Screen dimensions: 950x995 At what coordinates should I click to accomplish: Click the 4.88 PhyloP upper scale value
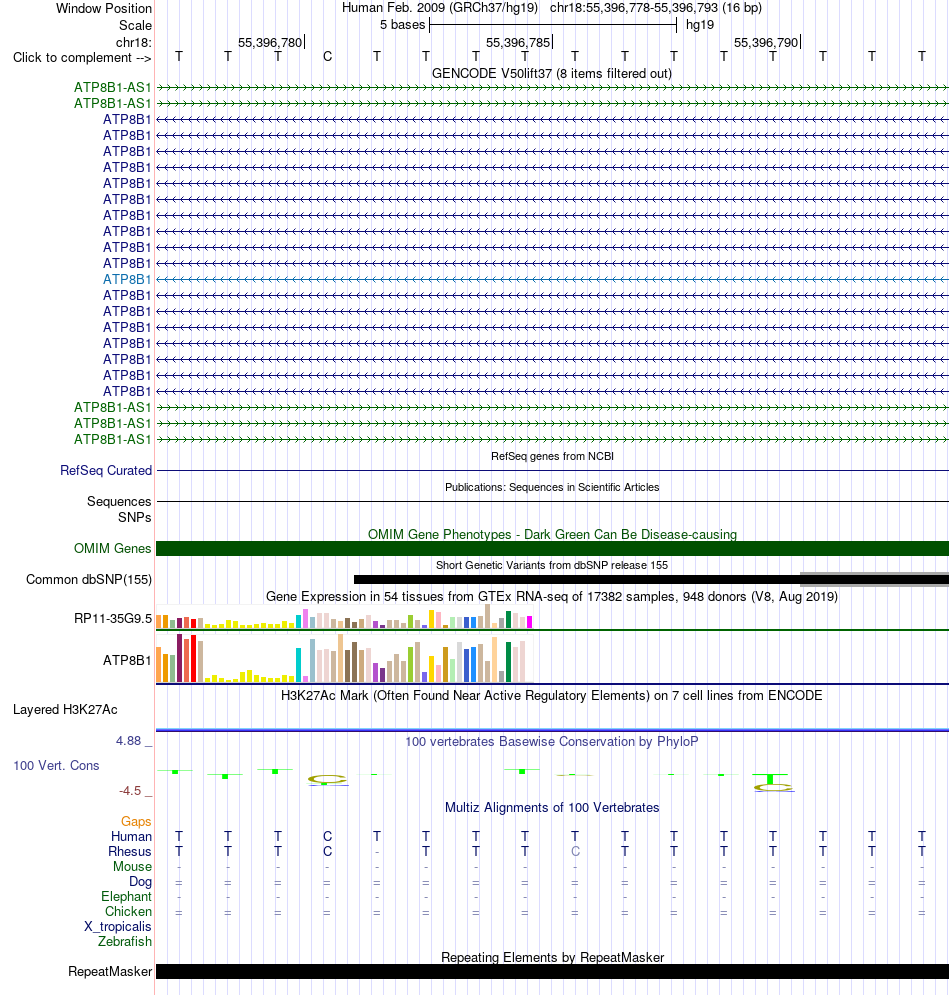click(x=128, y=741)
